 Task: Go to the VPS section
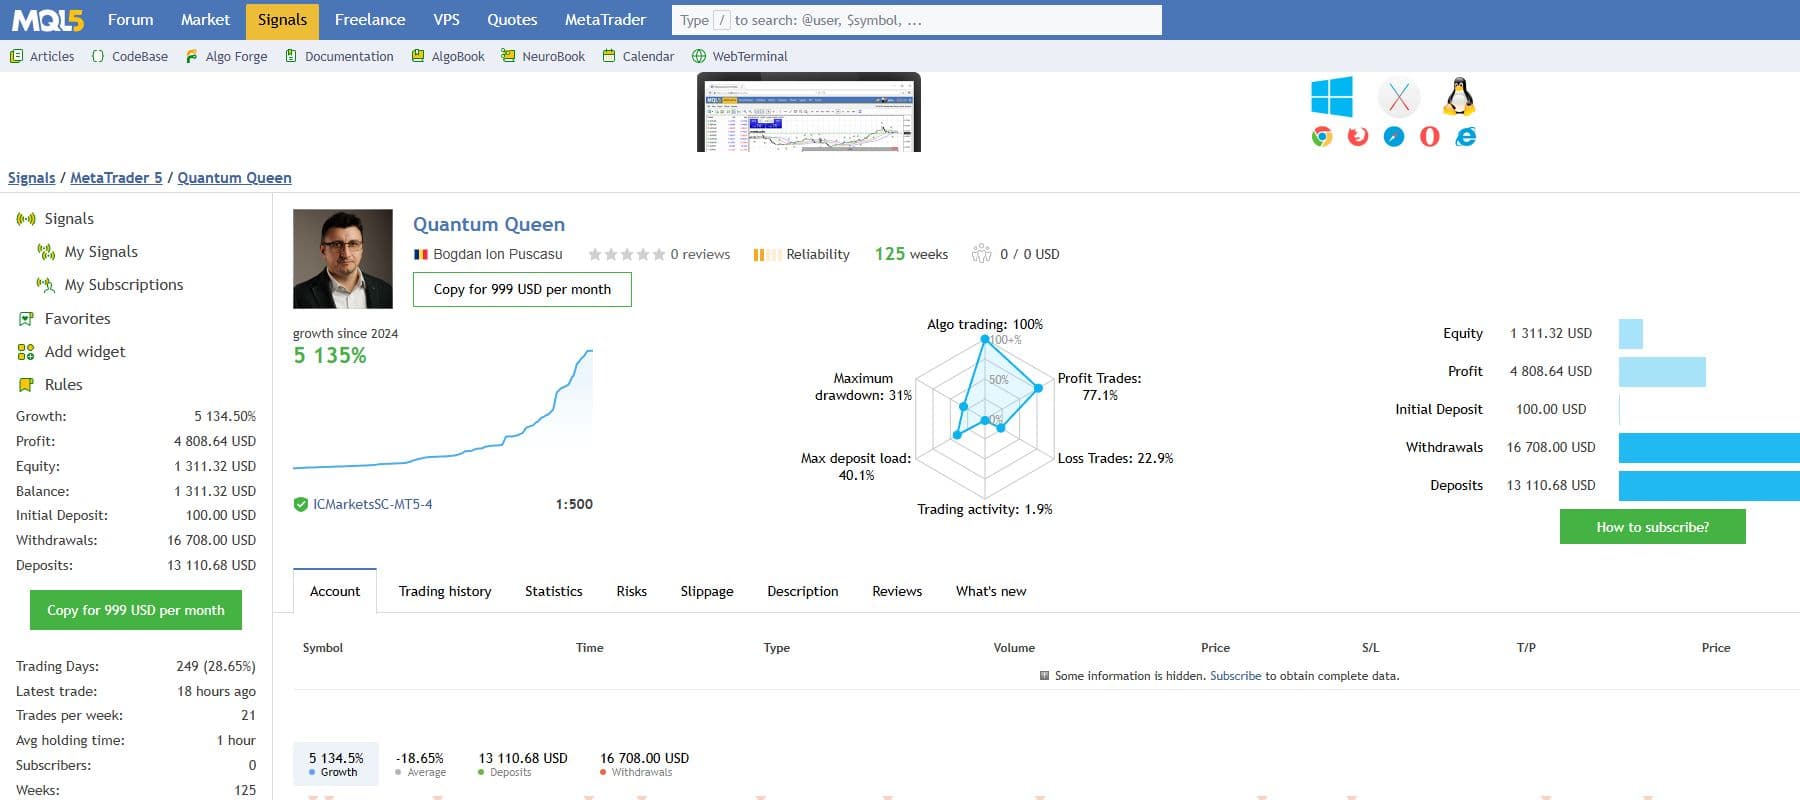tap(447, 20)
